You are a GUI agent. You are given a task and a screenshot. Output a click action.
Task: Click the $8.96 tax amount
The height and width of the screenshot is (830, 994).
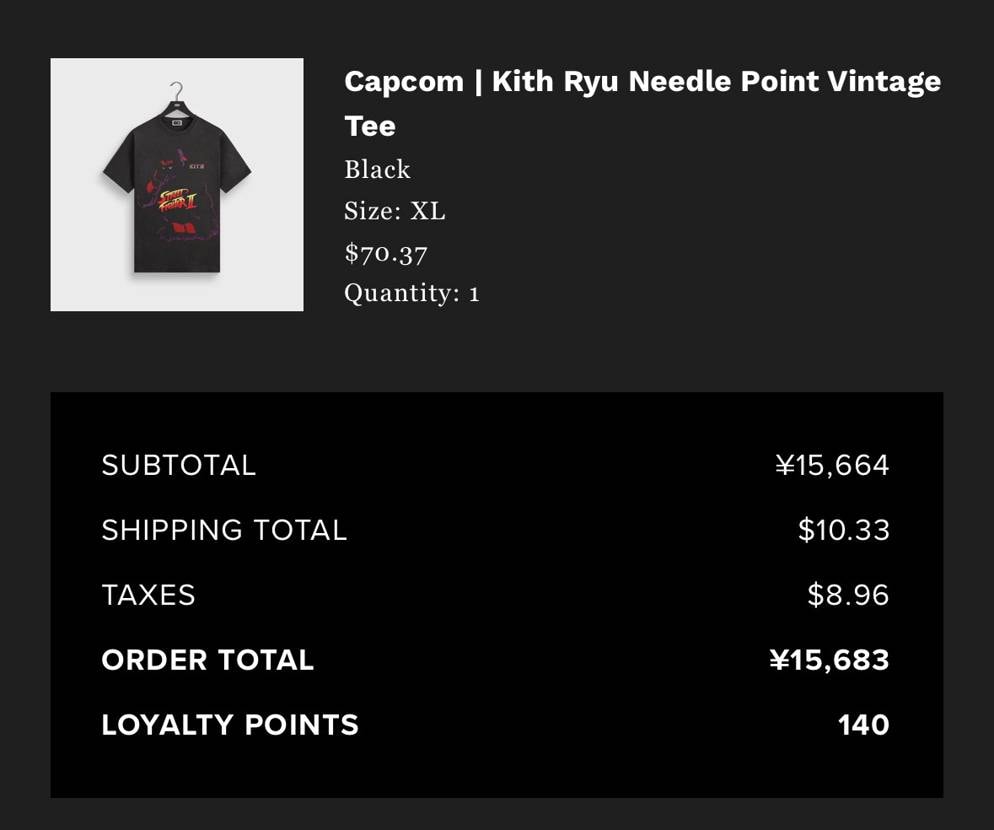pyautogui.click(x=848, y=595)
